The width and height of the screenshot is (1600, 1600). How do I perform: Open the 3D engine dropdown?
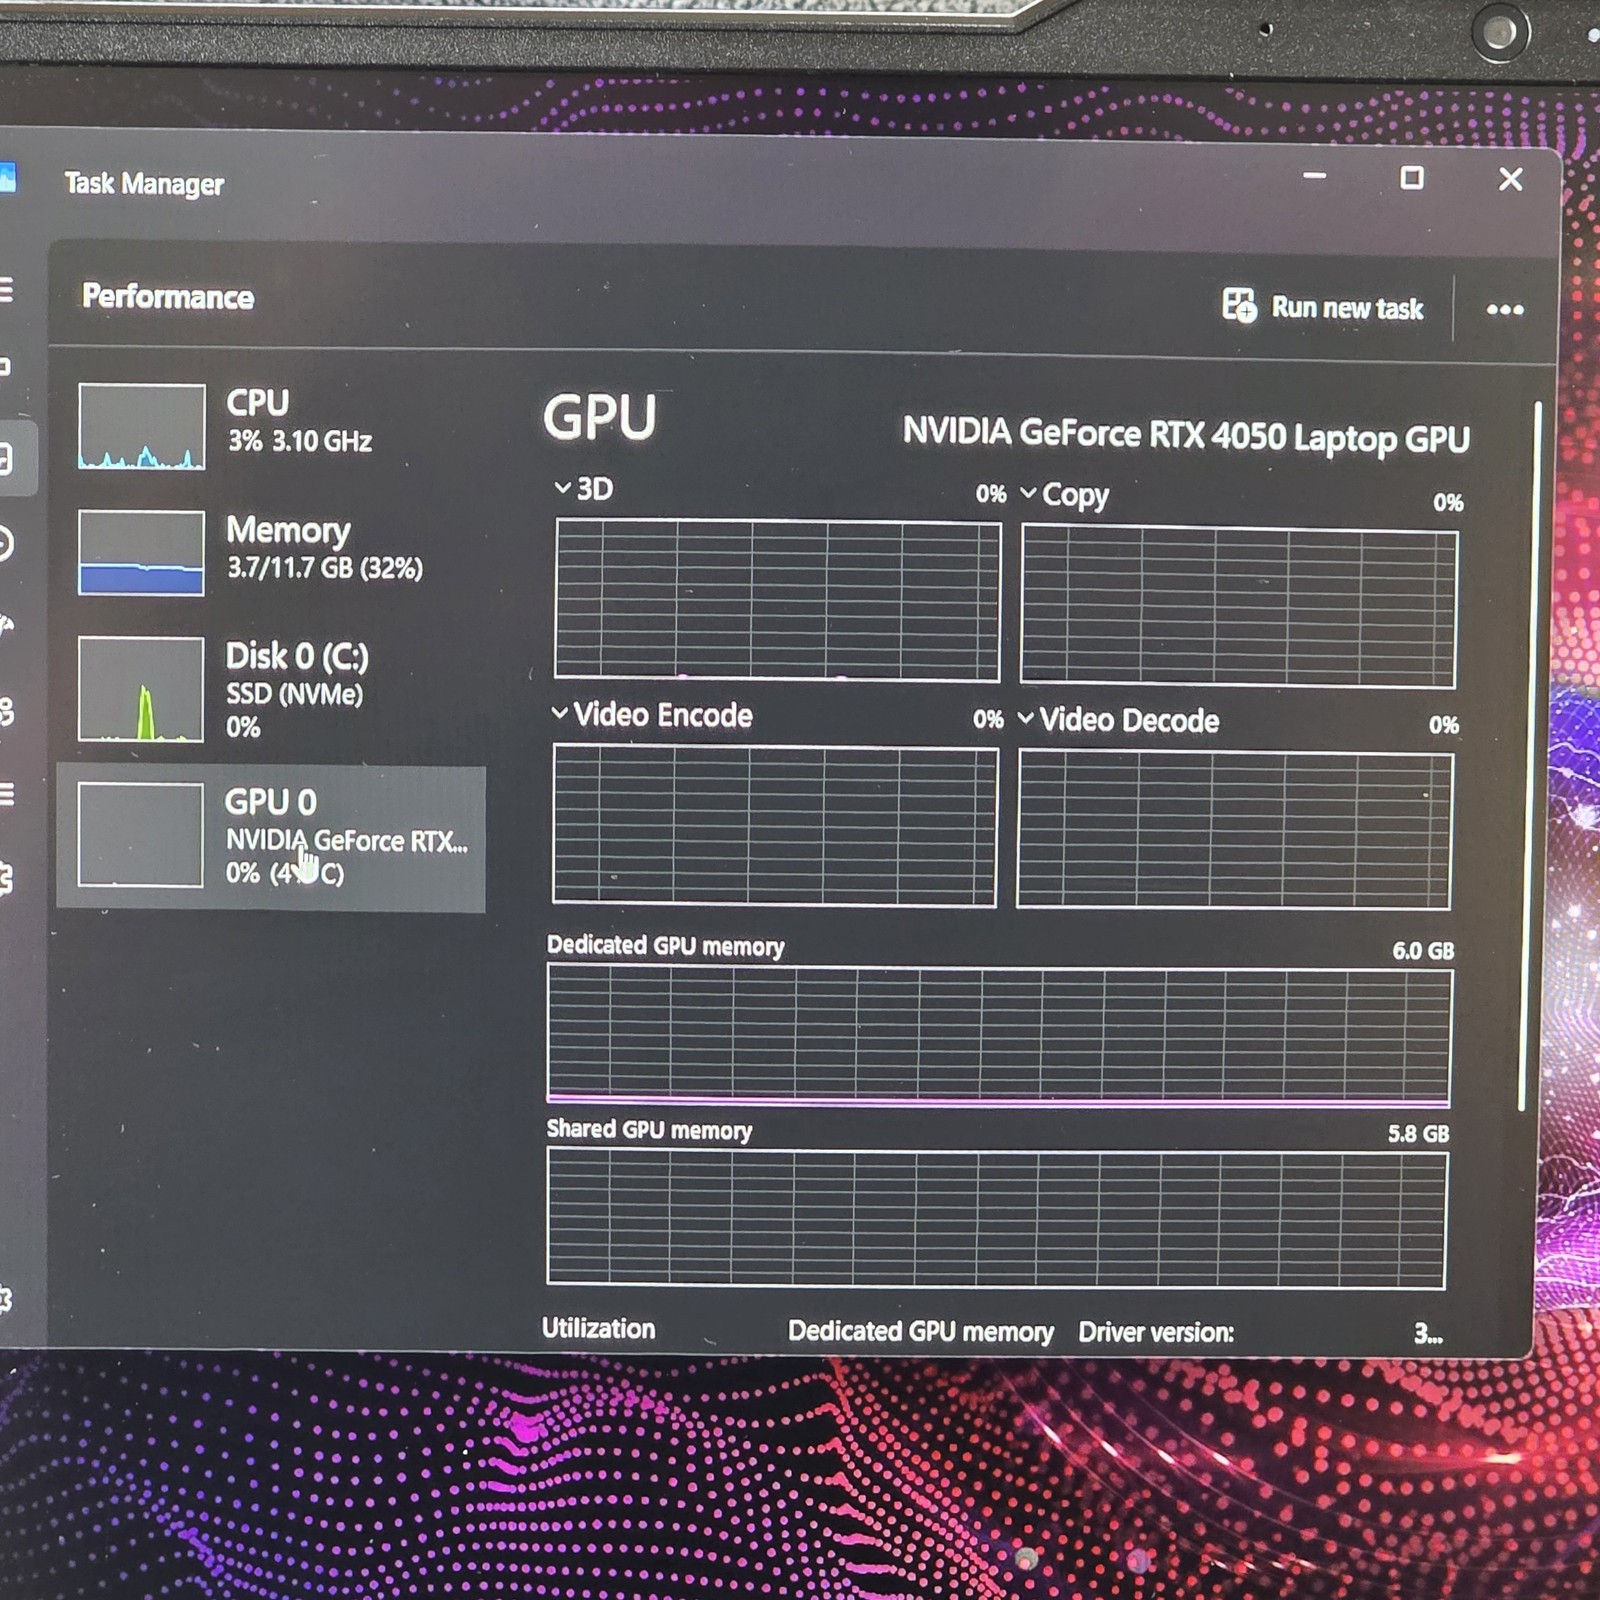pyautogui.click(x=562, y=488)
